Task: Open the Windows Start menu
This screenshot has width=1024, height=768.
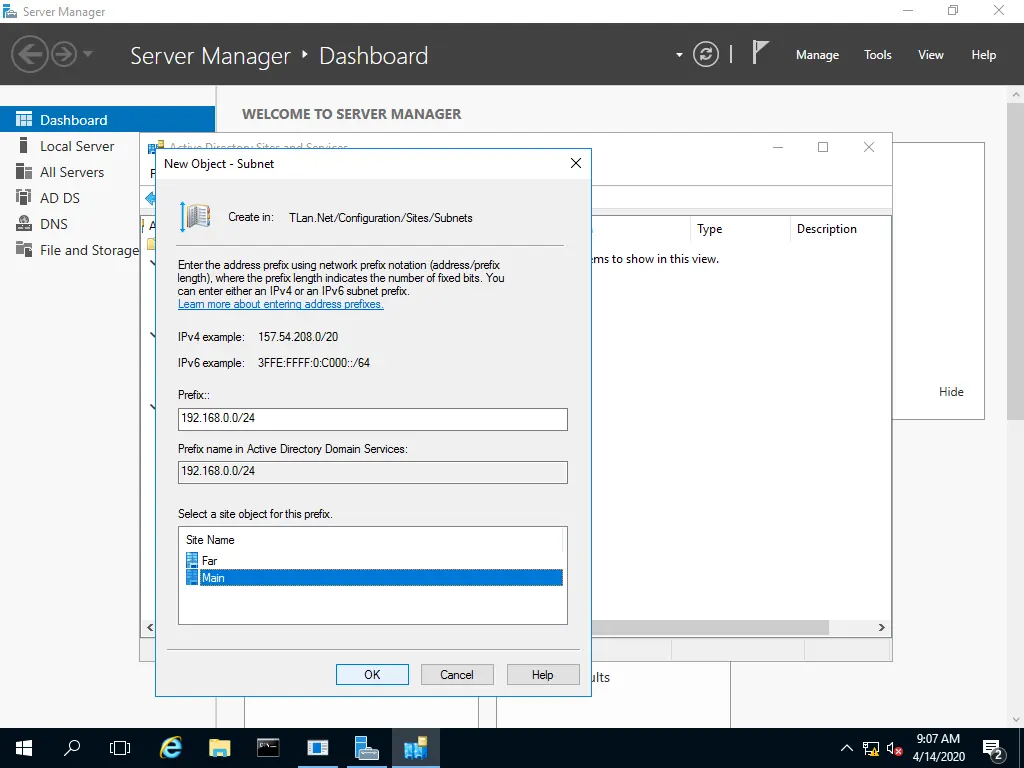Action: pos(24,748)
